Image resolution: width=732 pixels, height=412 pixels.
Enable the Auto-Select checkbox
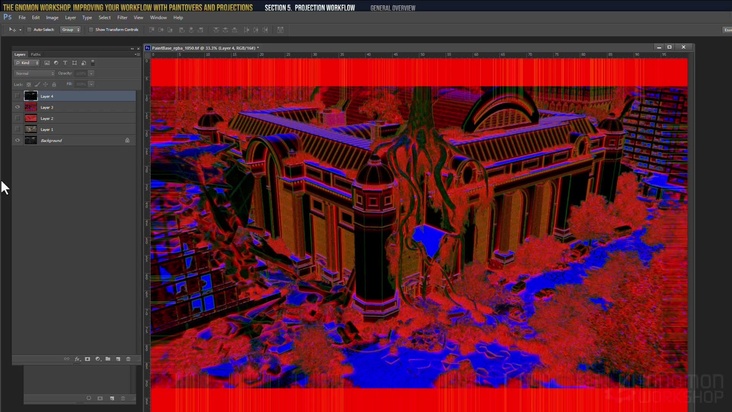(x=29, y=29)
